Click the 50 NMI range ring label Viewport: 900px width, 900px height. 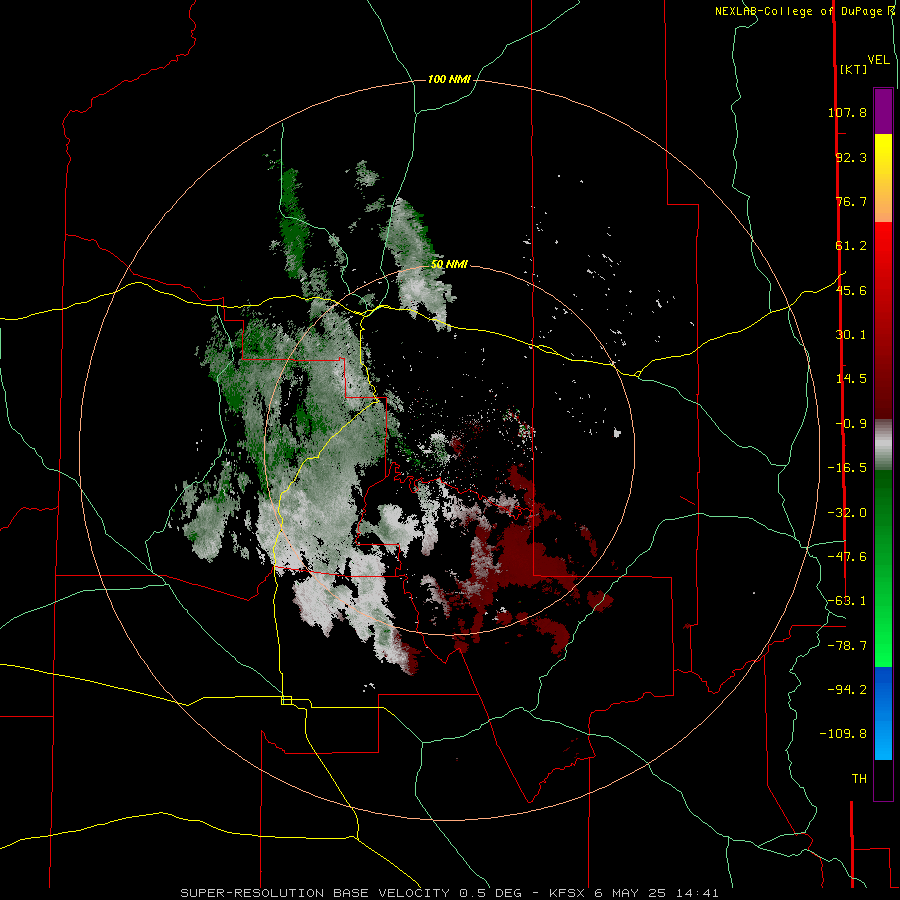449,264
